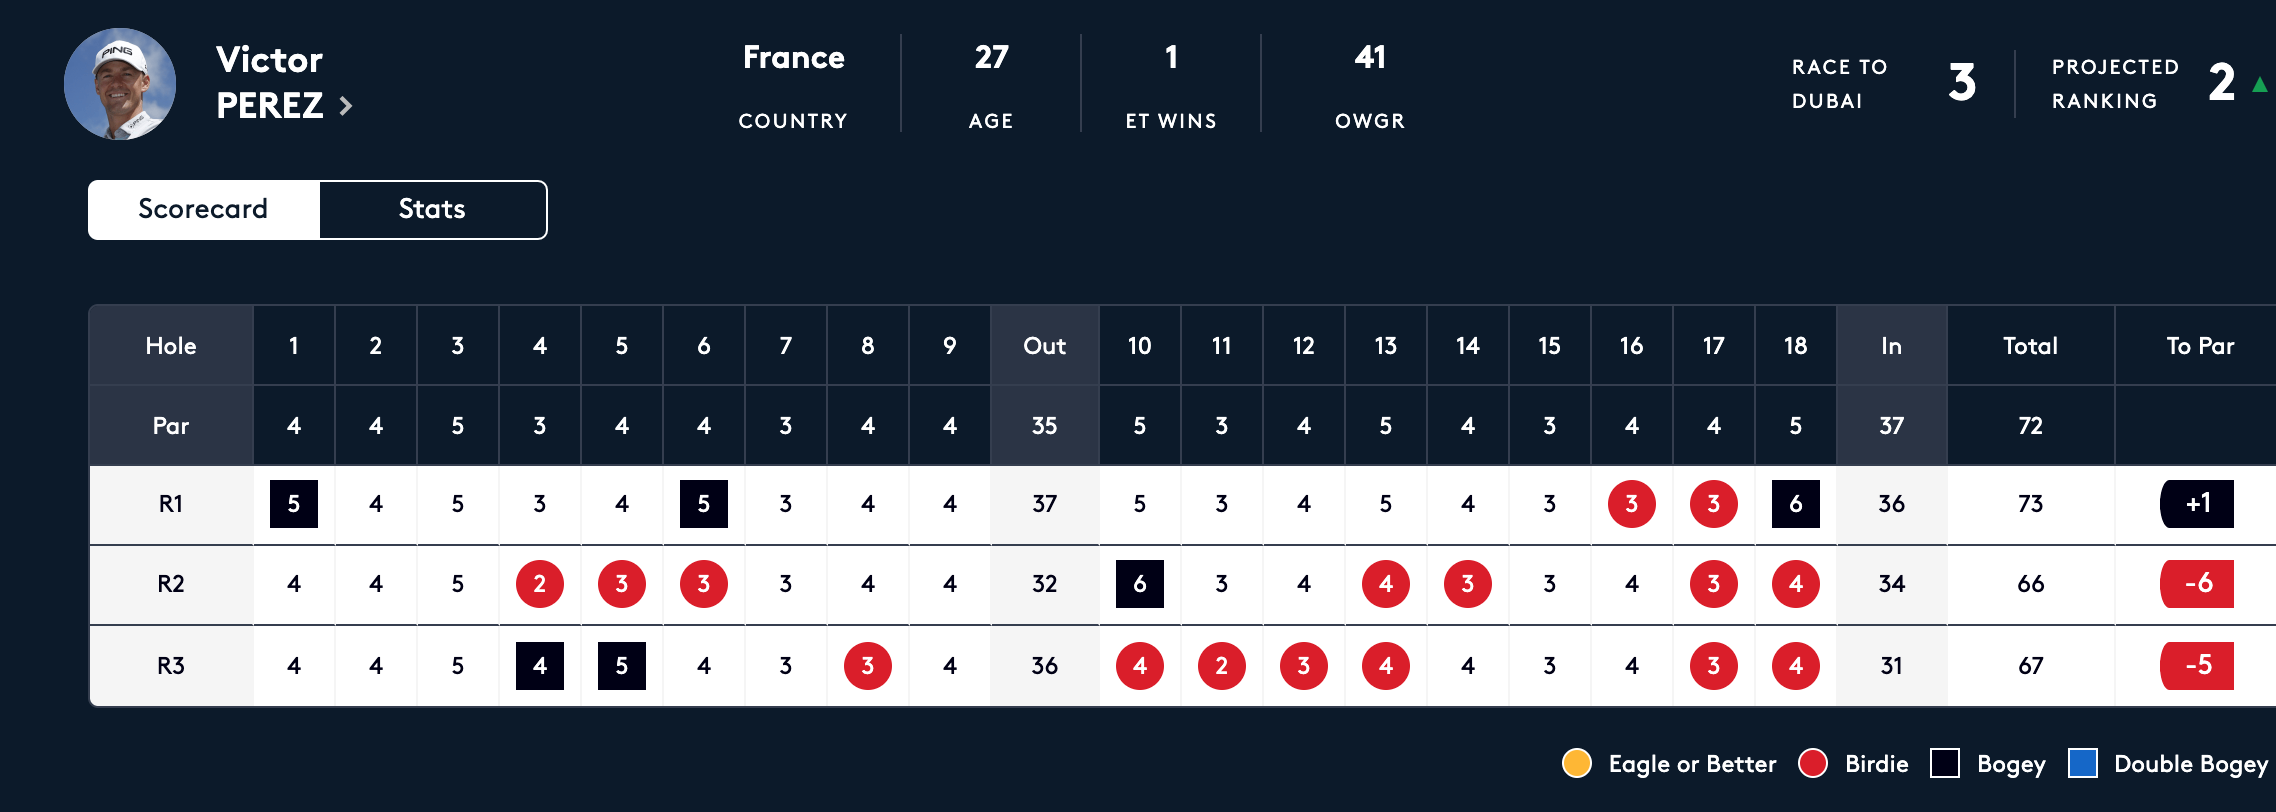
Task: Click the blue Double Bogey legend square
Action: point(2083,763)
